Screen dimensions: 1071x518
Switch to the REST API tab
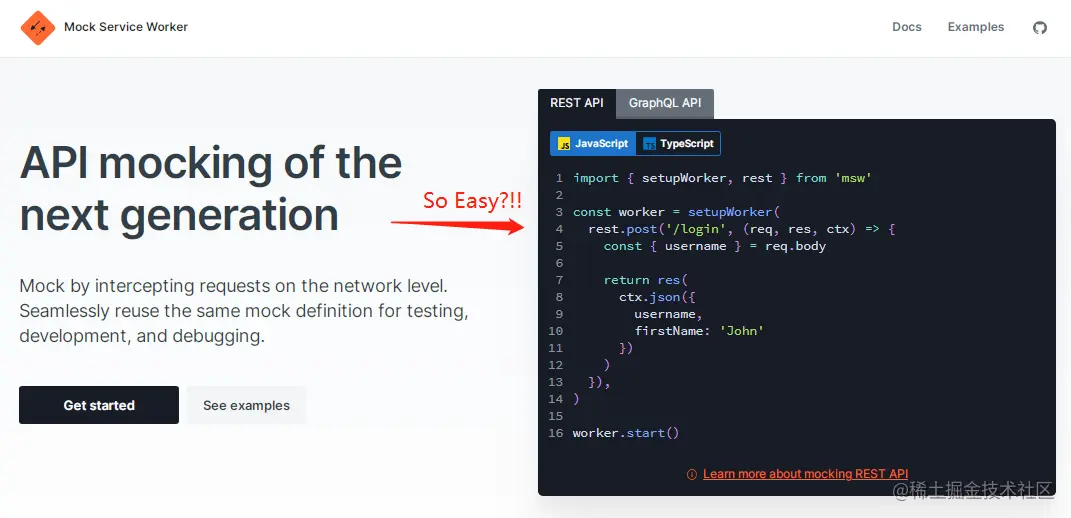point(576,103)
